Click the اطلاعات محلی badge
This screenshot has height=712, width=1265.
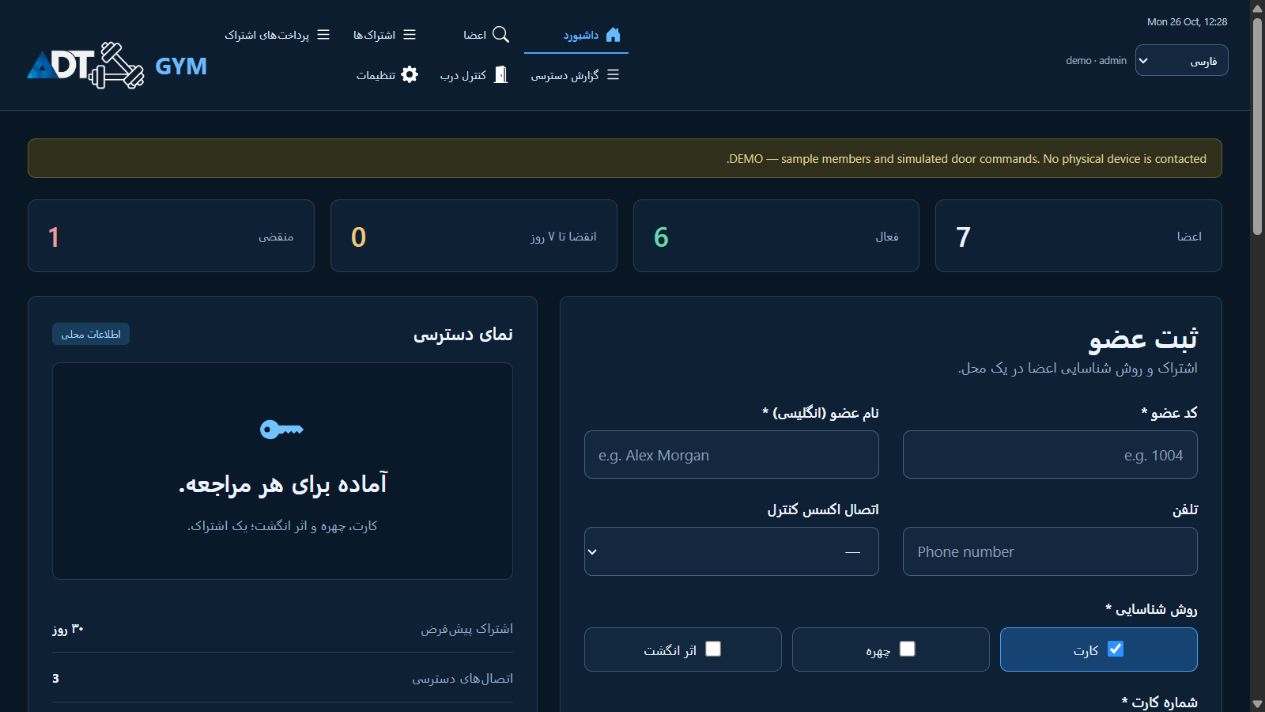tap(91, 334)
